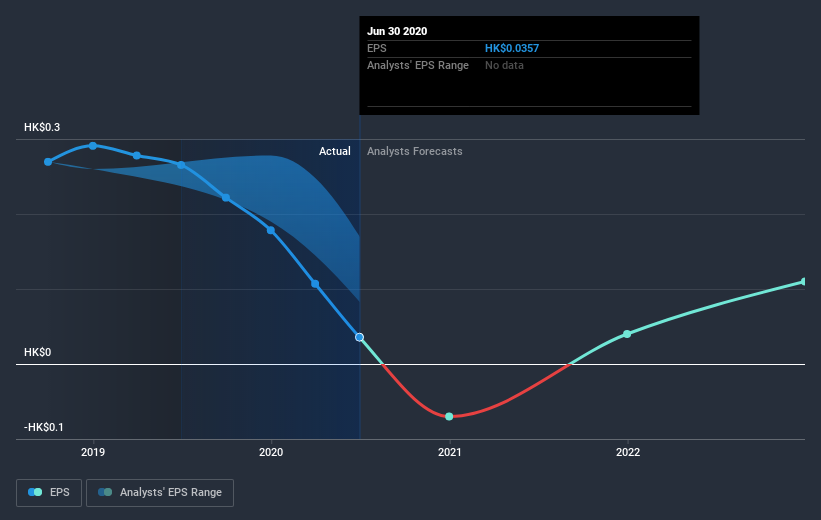
Task: Click the 'Actual' section label
Action: click(335, 151)
